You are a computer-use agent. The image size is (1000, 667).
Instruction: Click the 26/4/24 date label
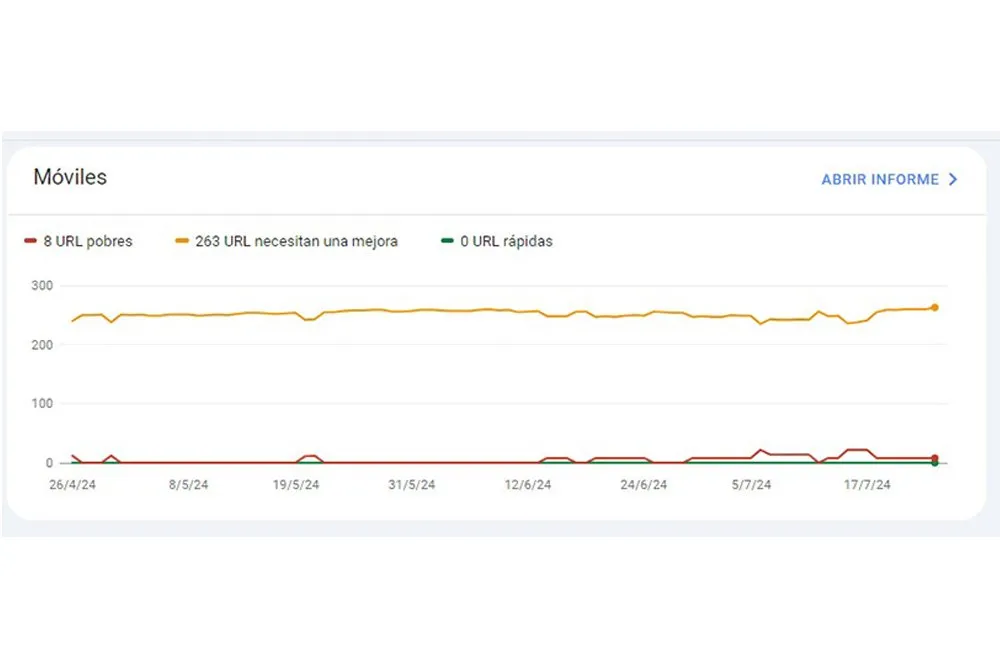(72, 485)
